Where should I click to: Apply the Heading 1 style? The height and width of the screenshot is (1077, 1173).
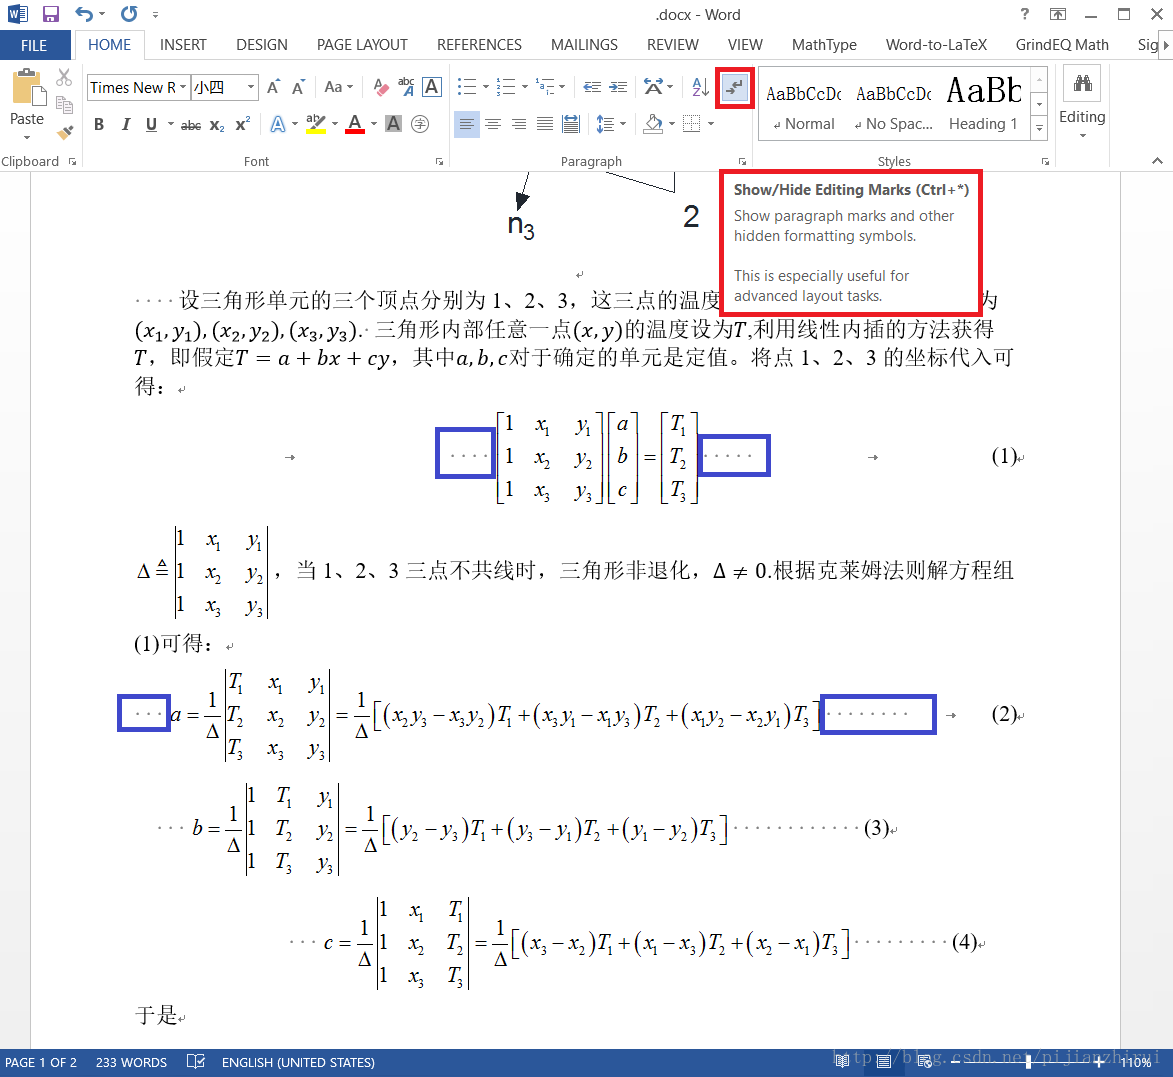984,104
